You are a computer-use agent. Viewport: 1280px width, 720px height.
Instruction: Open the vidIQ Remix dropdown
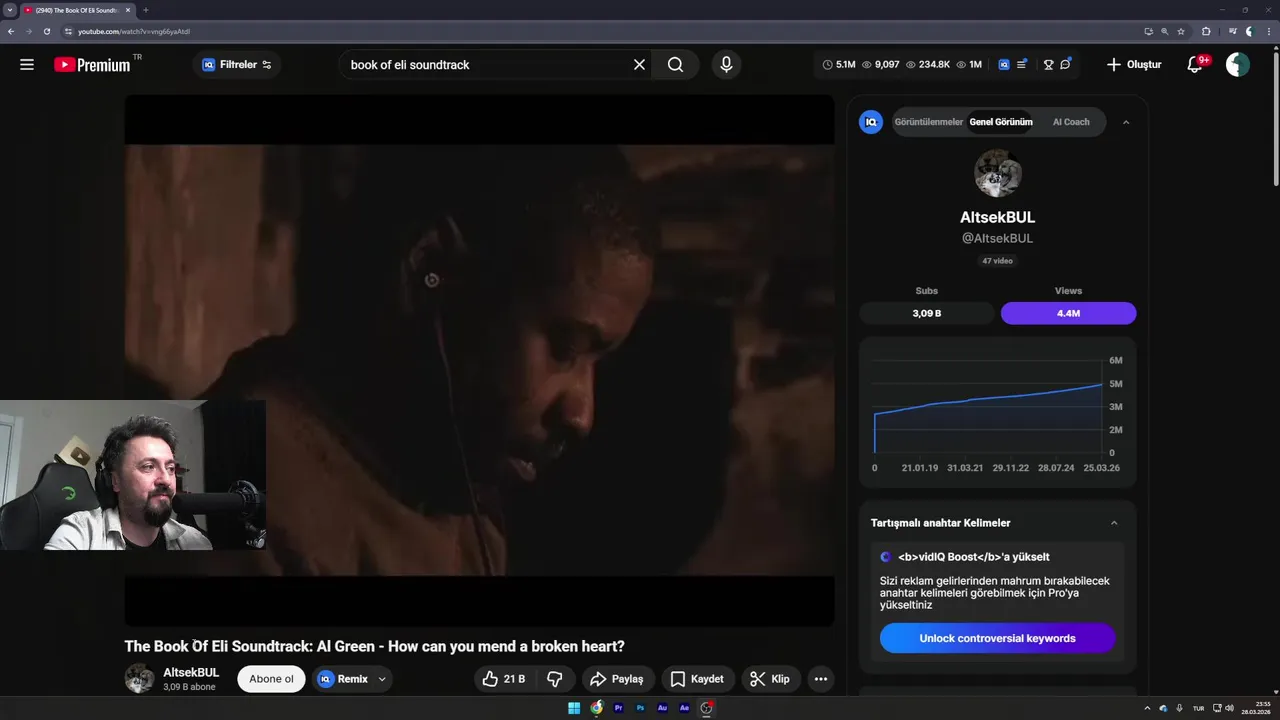(x=352, y=679)
